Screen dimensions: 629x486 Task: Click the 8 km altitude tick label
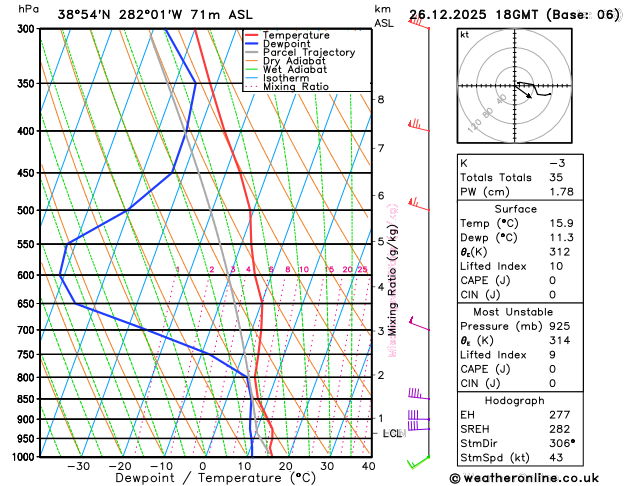[x=381, y=99]
